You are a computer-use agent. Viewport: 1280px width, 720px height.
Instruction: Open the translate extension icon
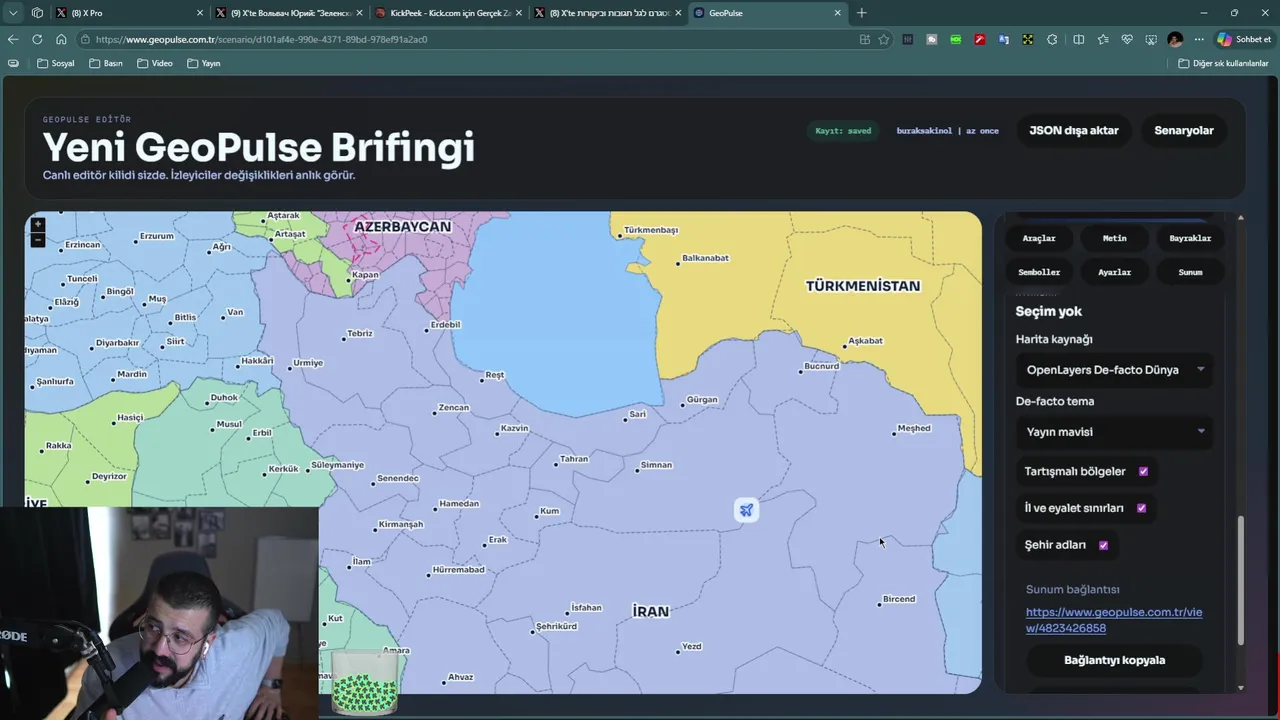(x=1004, y=39)
